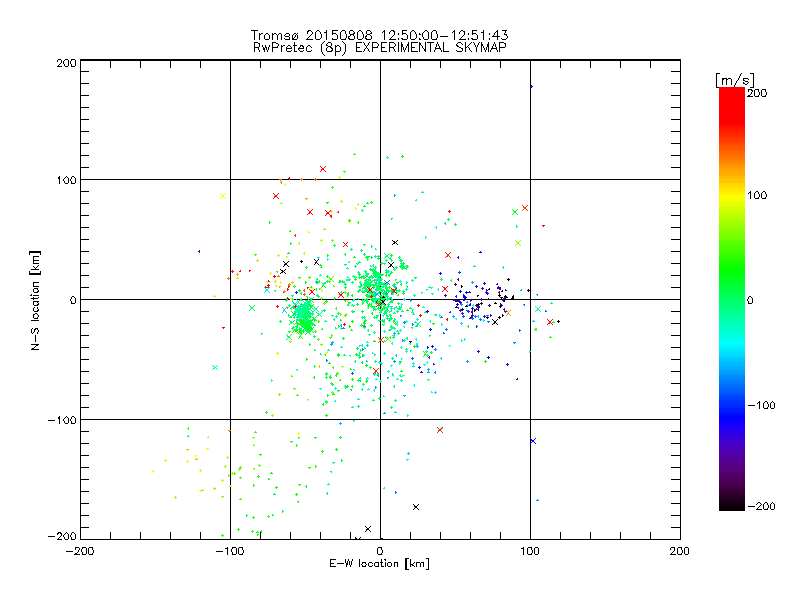The image size is (800, 600).
Task: Click the N-S axis tick label "100"
Action: pos(66,181)
